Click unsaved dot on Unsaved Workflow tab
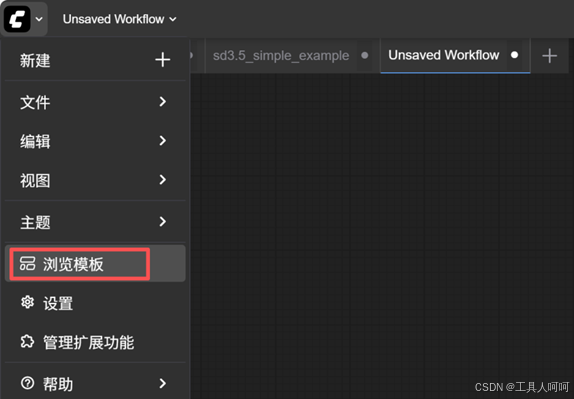This screenshot has height=399, width=574. coord(514,55)
